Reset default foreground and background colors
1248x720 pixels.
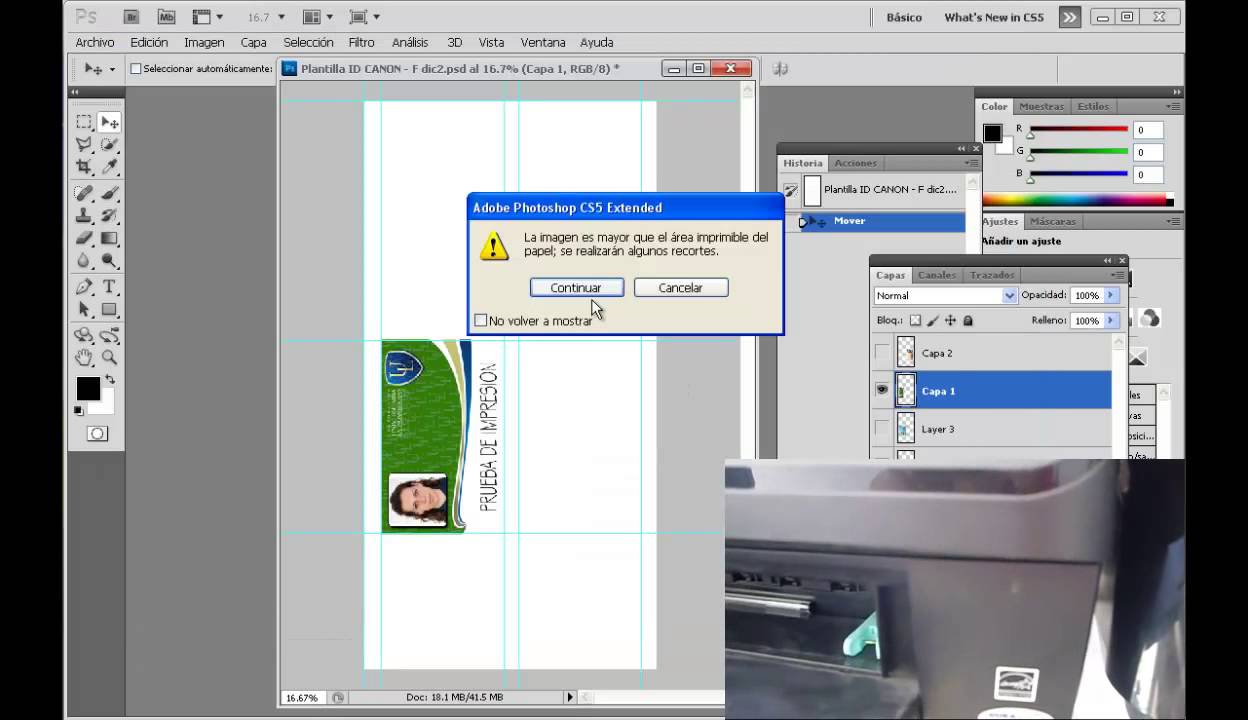coord(78,410)
